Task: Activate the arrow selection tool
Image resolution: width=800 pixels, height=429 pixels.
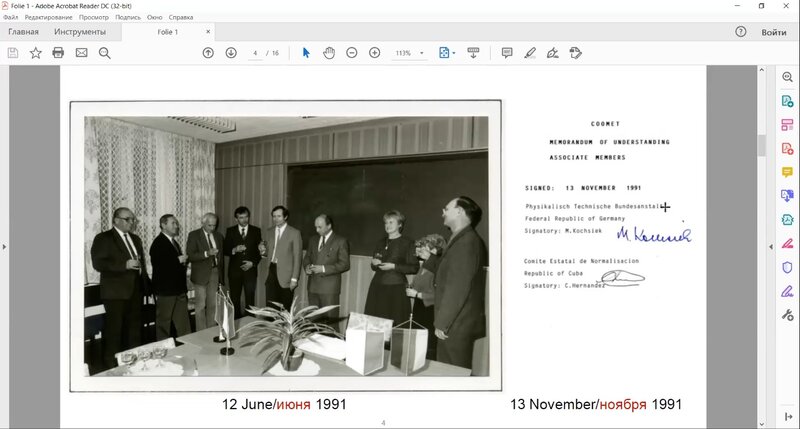Action: pyautogui.click(x=306, y=53)
